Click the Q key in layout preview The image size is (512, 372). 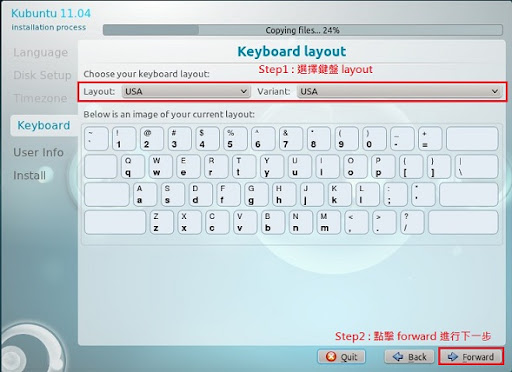point(133,166)
